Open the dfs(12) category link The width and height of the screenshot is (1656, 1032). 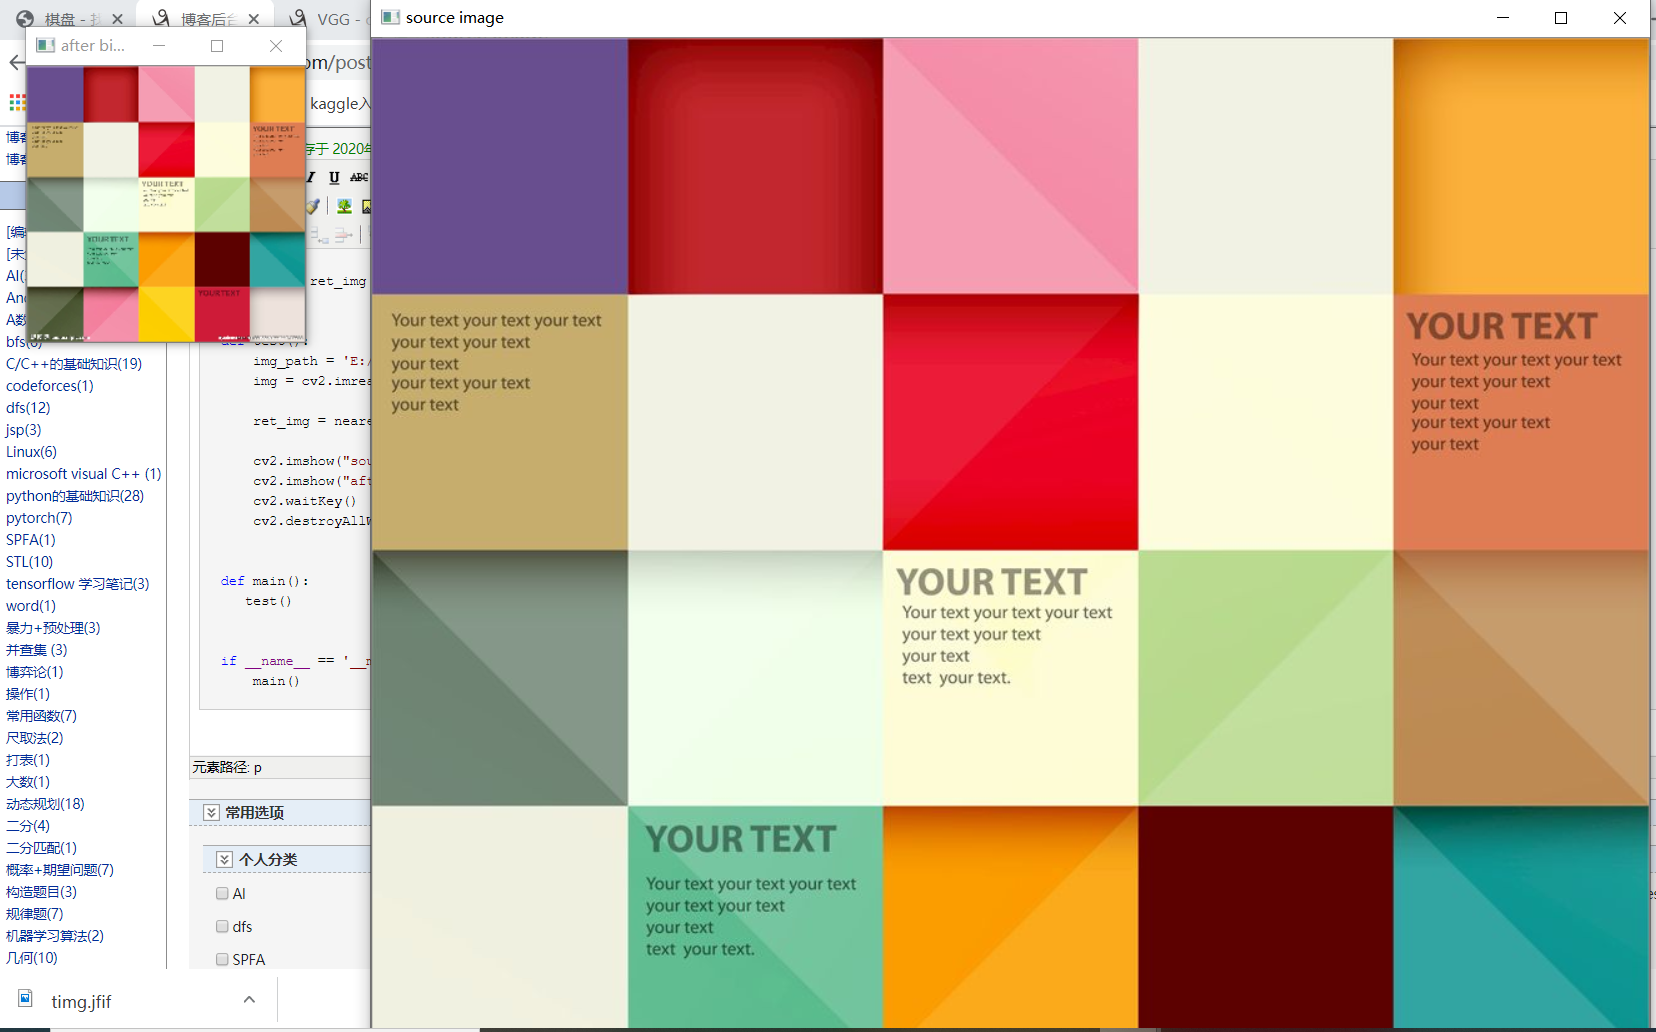point(28,408)
